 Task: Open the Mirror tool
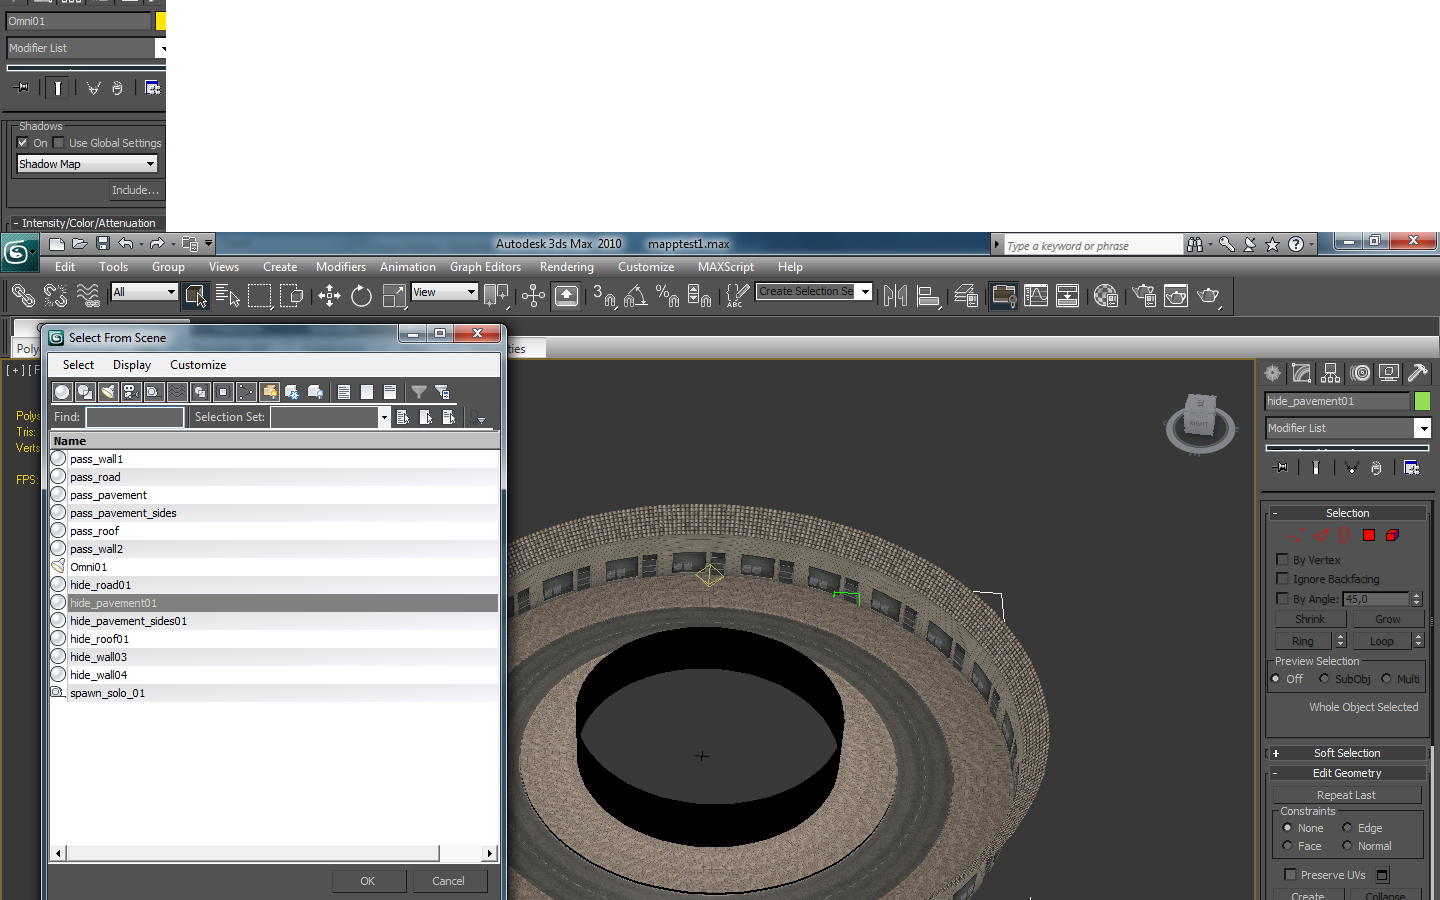895,295
